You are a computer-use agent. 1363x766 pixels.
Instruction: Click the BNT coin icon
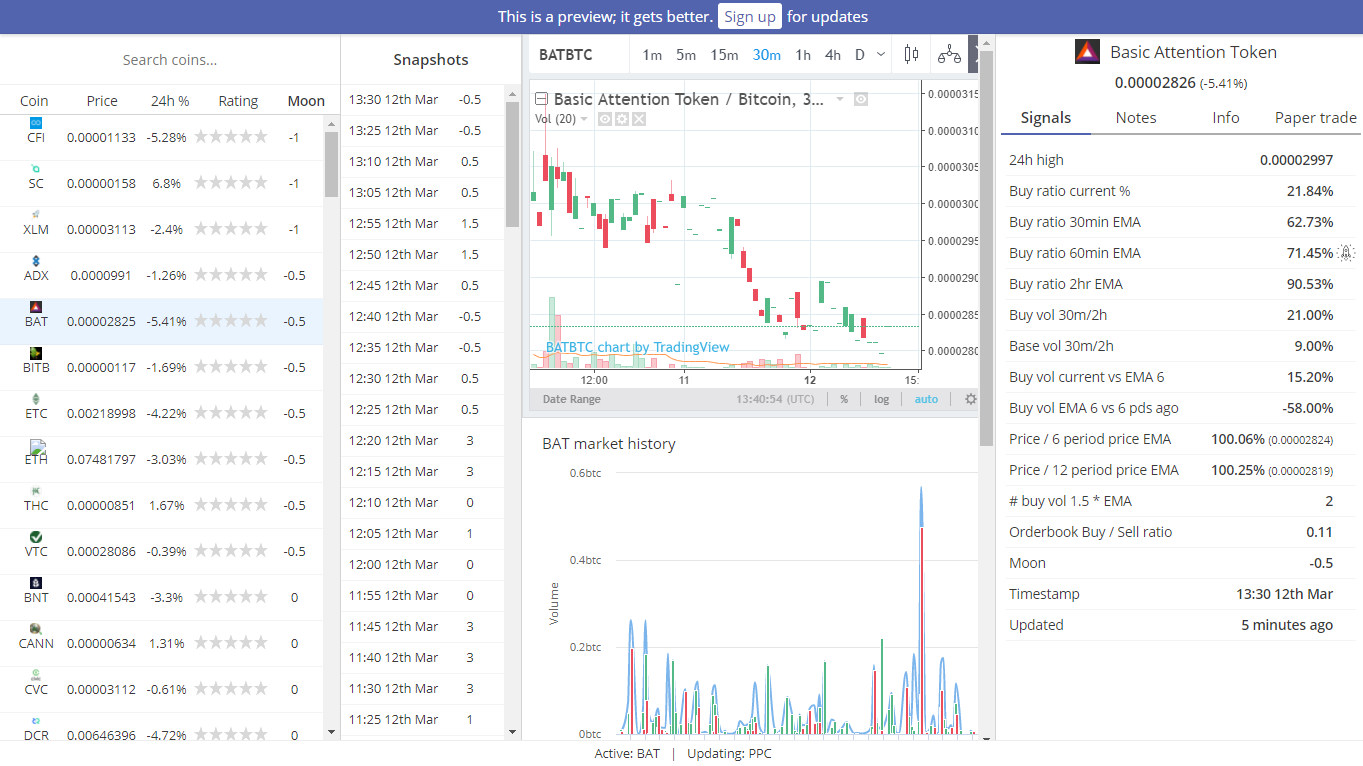36,582
